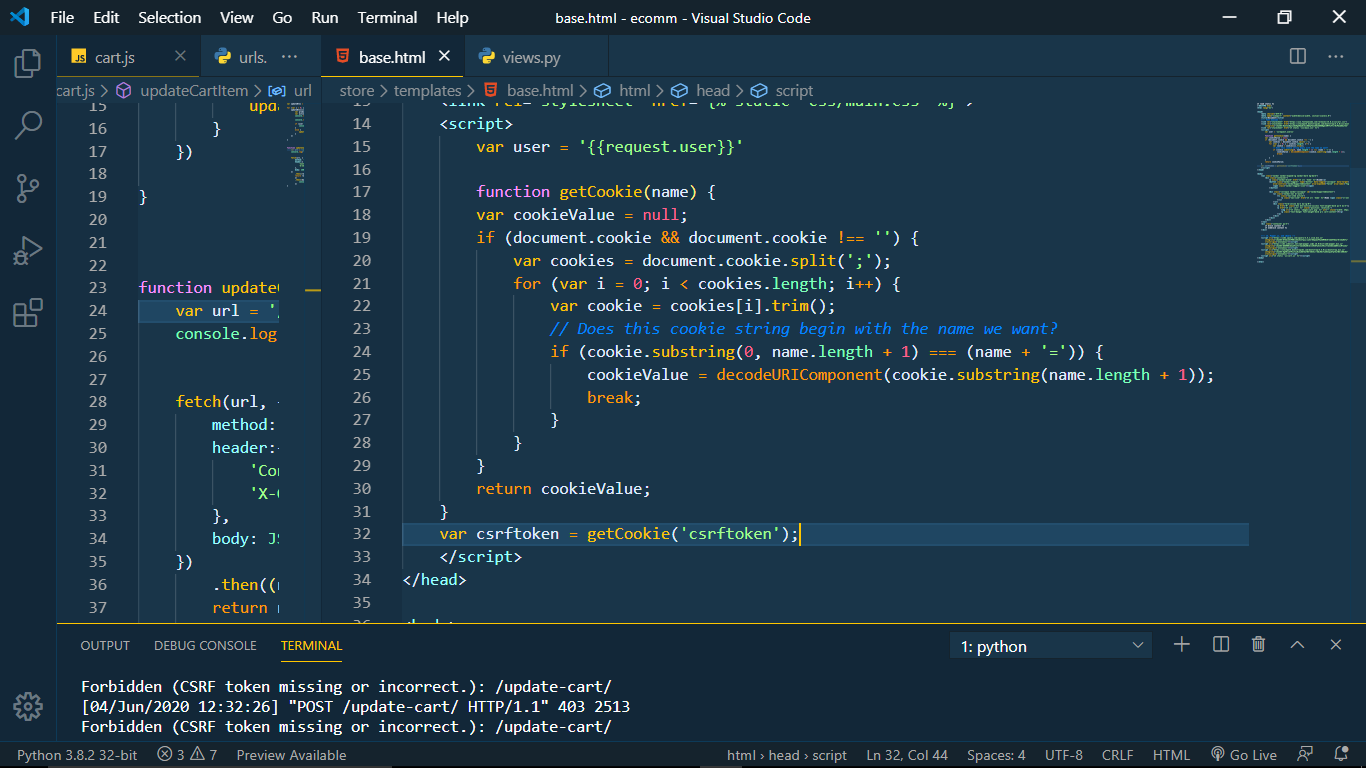Screen dimensions: 1366x768
Task: Open the Source Control view
Action: (28, 188)
